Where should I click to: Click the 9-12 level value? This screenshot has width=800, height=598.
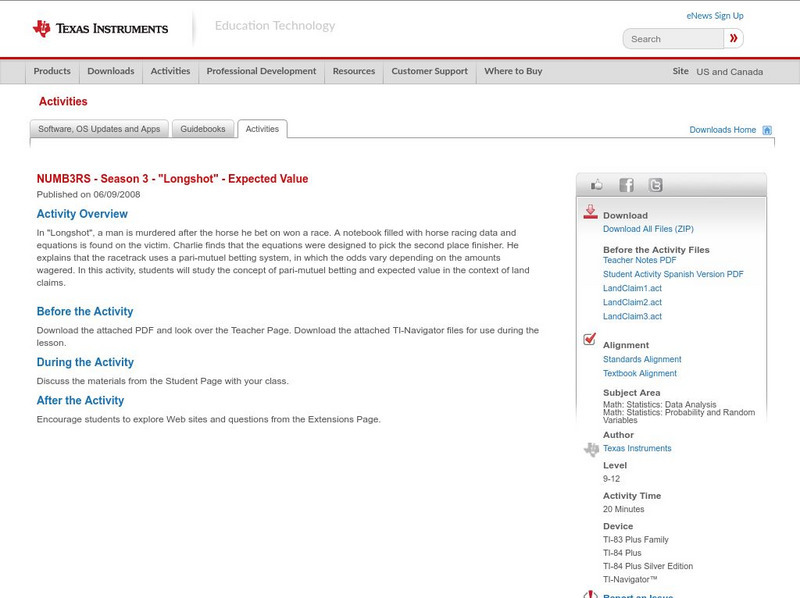click(x=611, y=479)
